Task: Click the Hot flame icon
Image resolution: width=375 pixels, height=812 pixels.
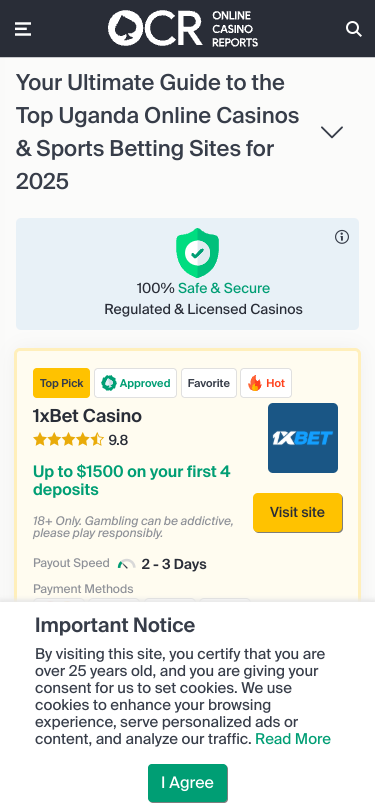Action: click(x=254, y=383)
